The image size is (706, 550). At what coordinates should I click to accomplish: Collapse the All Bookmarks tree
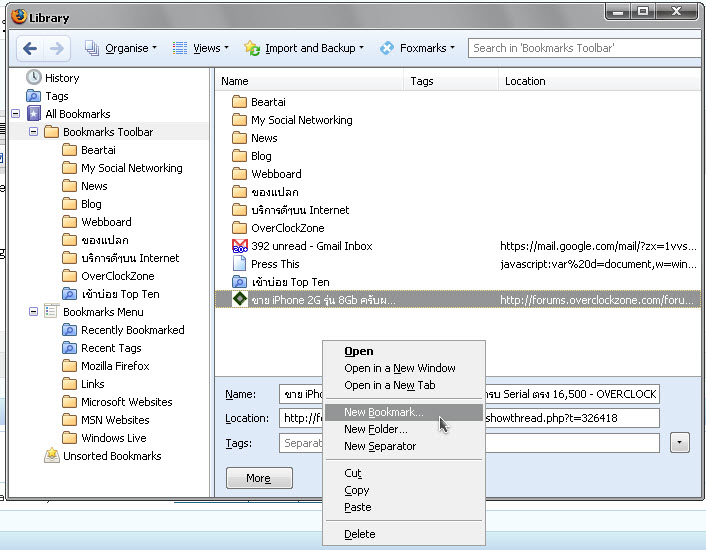[15, 113]
